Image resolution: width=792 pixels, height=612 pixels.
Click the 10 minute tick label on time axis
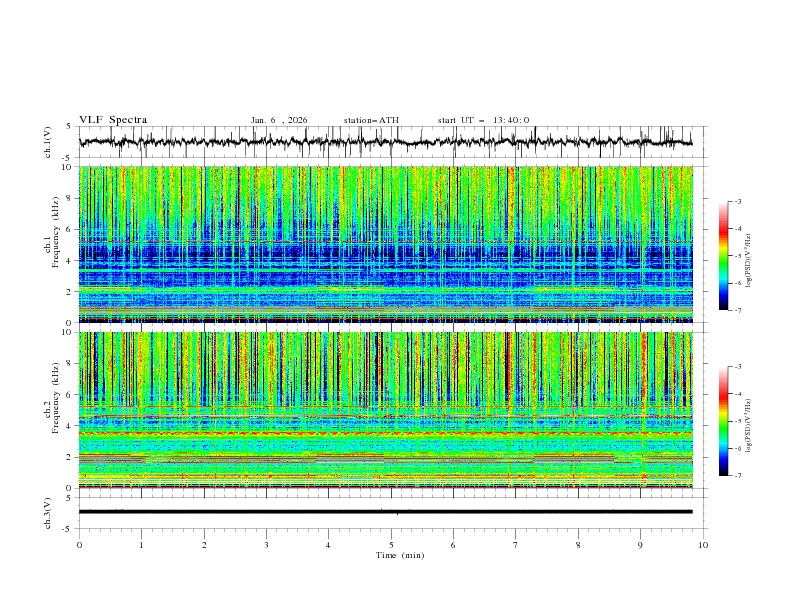pos(703,545)
